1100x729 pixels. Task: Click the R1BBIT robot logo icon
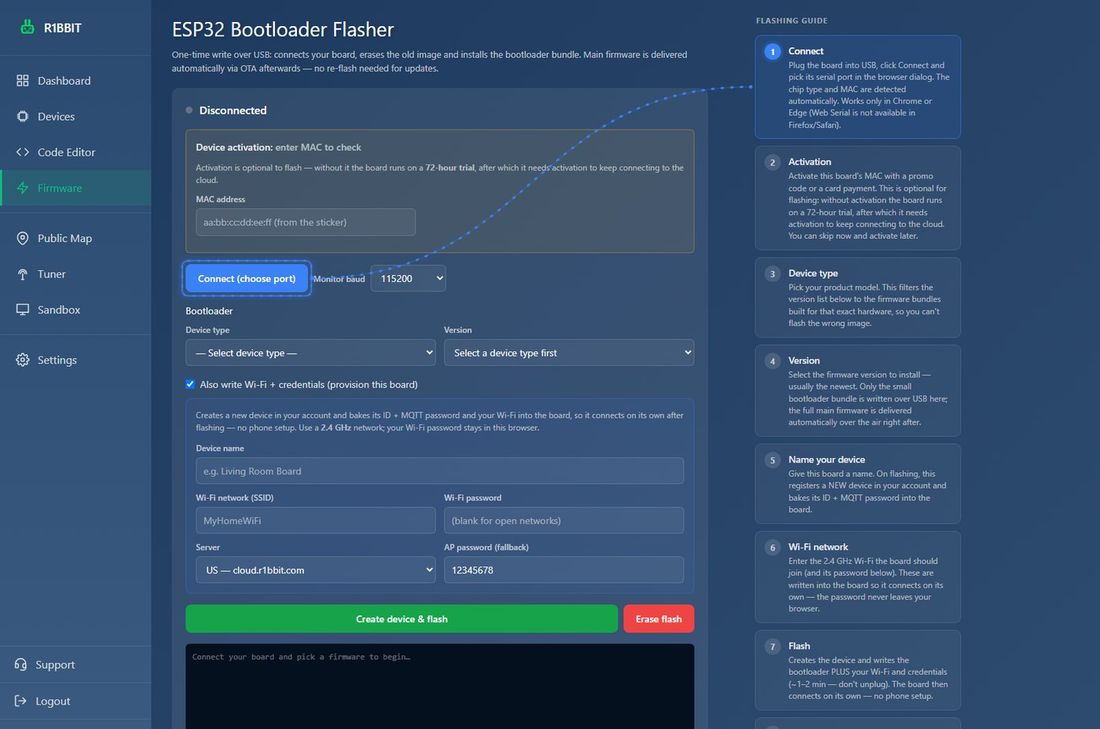[27, 27]
